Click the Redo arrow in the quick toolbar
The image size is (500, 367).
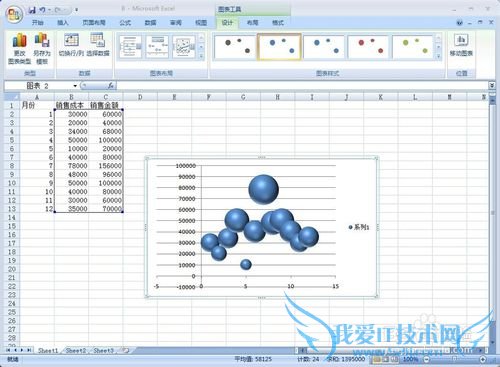click(x=58, y=10)
